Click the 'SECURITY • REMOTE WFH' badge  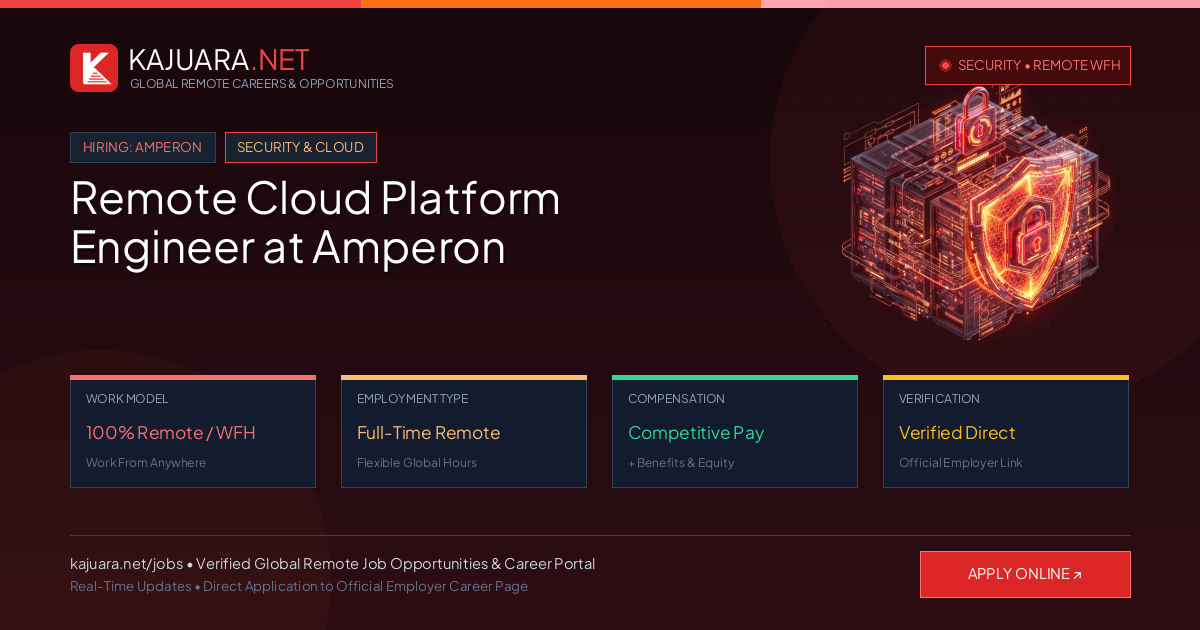[1028, 65]
